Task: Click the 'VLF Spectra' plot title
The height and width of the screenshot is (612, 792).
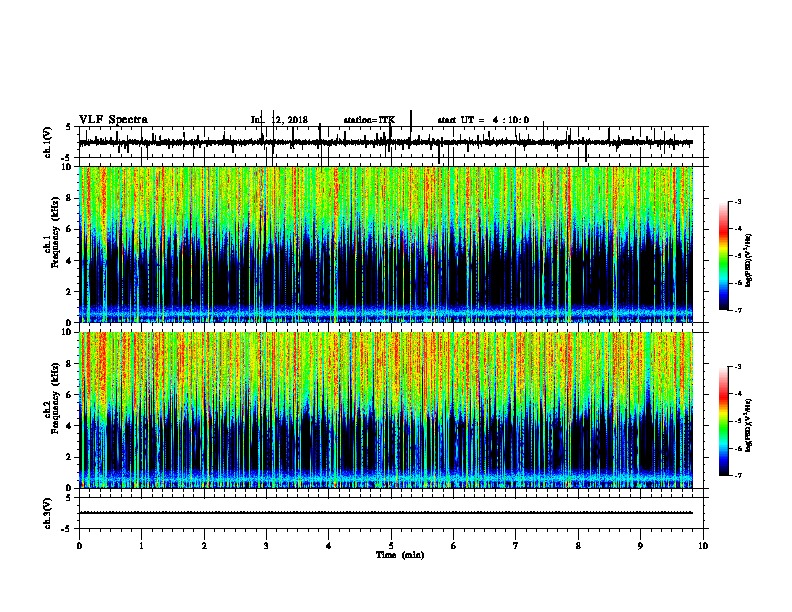Action: click(x=113, y=120)
